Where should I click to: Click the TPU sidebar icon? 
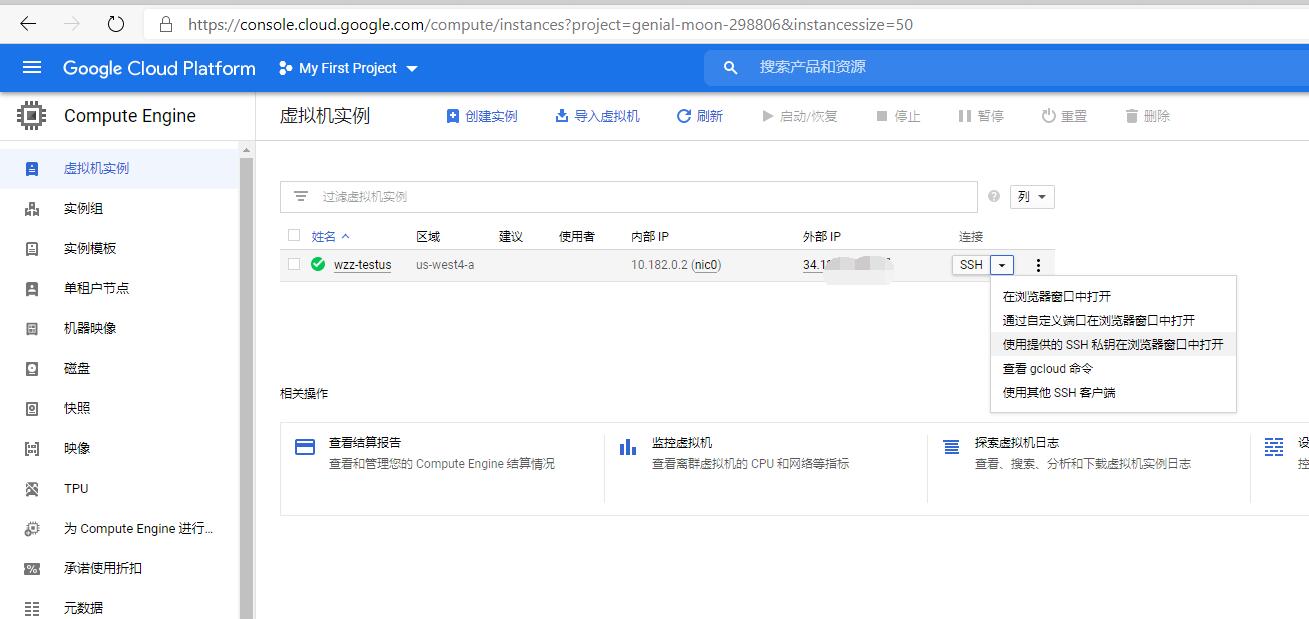coord(32,488)
